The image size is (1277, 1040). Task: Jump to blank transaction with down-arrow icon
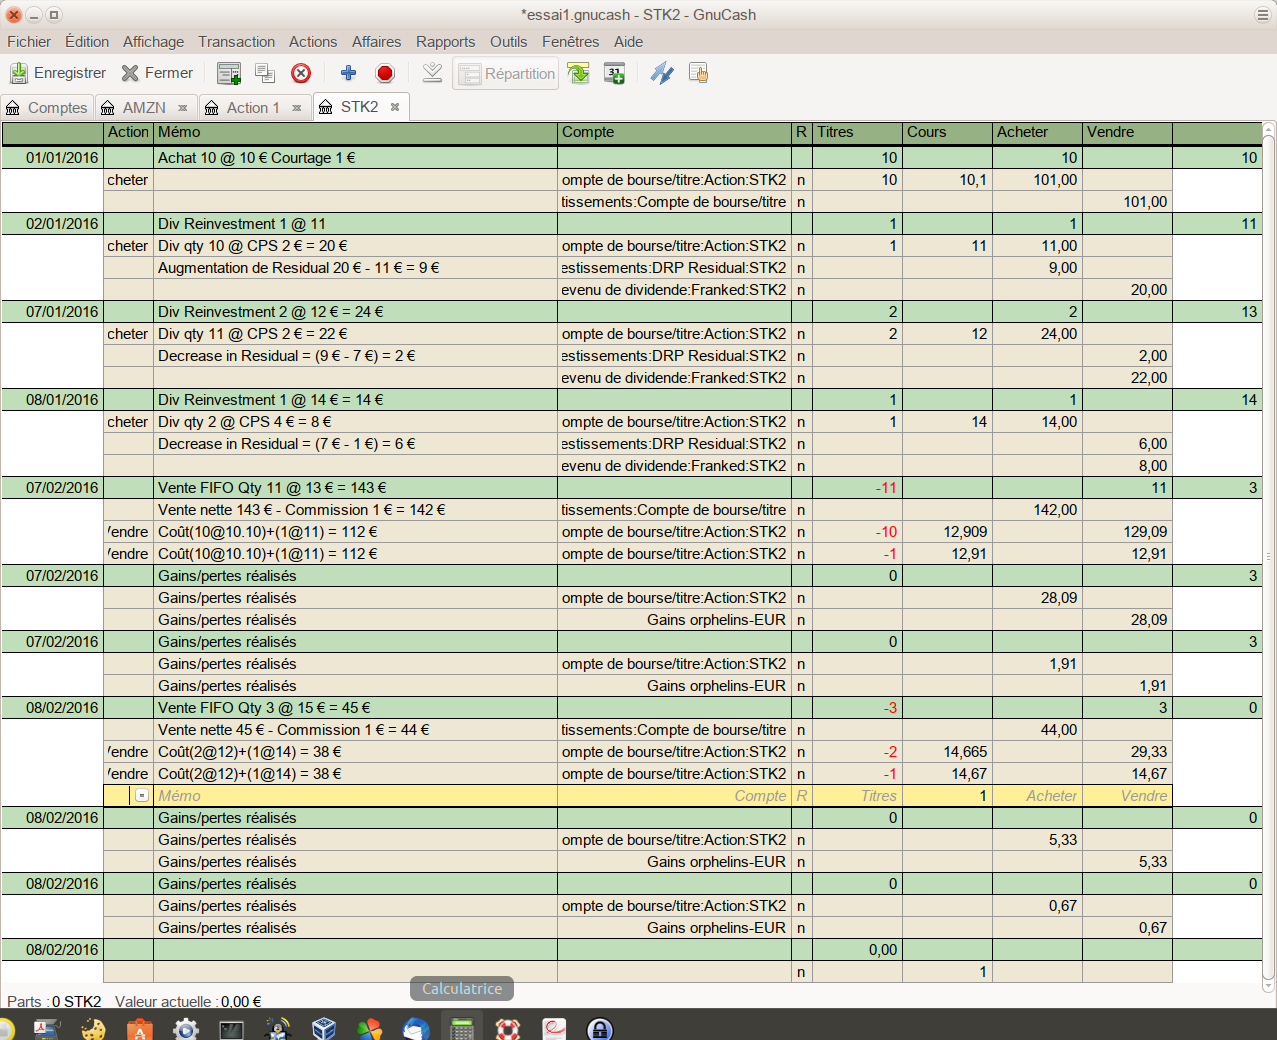pos(432,73)
